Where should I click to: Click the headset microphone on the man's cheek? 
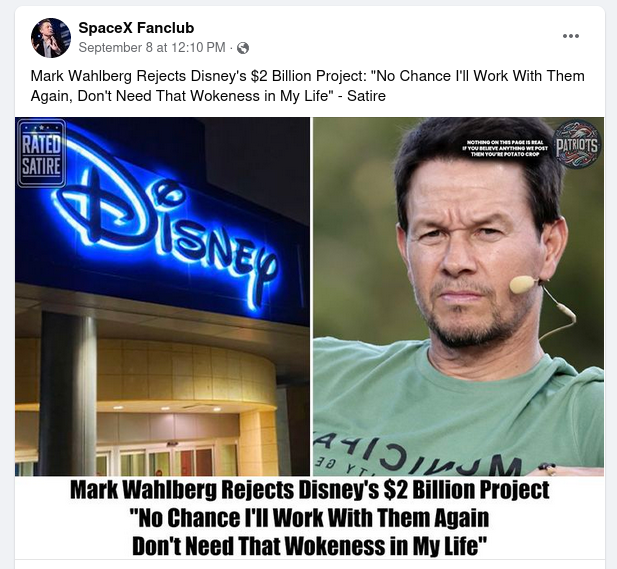[x=523, y=283]
